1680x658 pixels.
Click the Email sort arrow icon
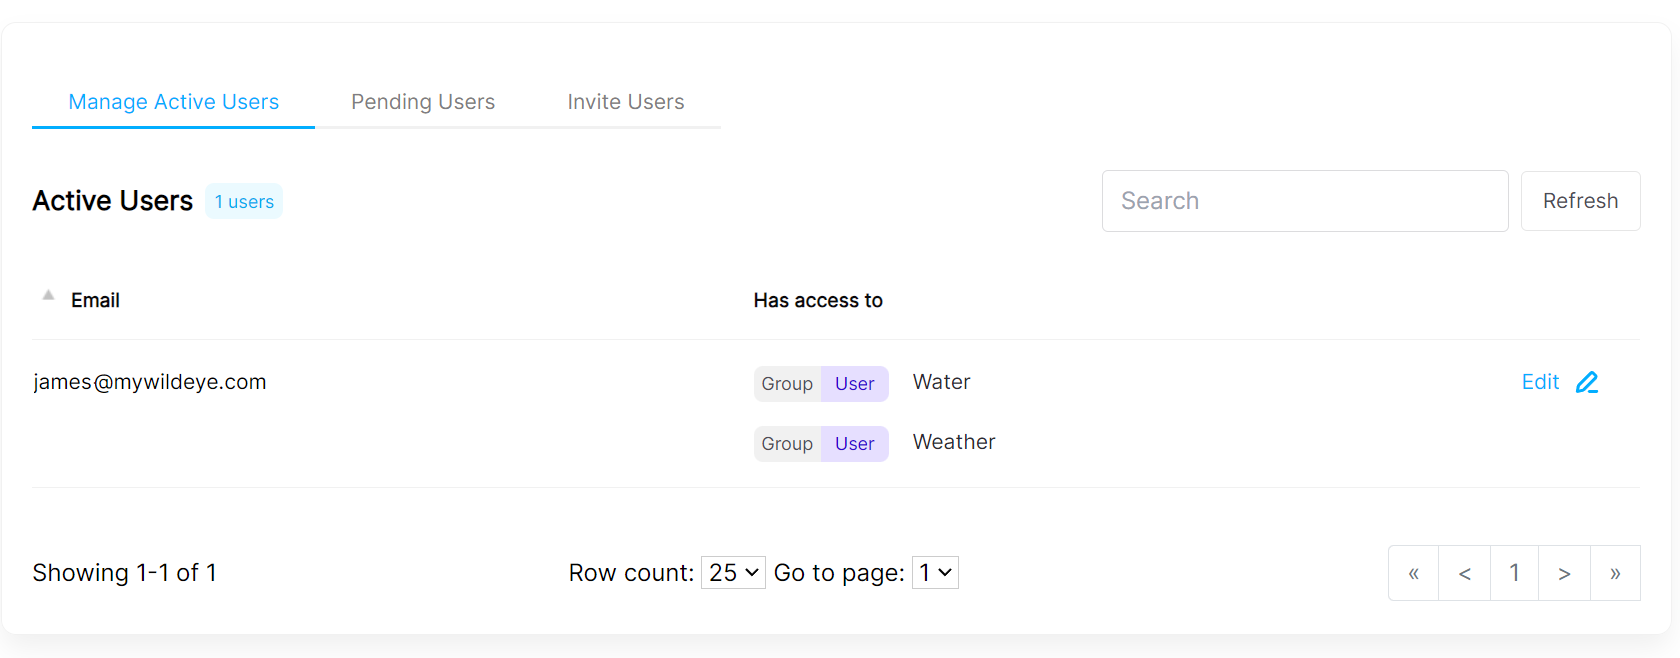point(48,296)
